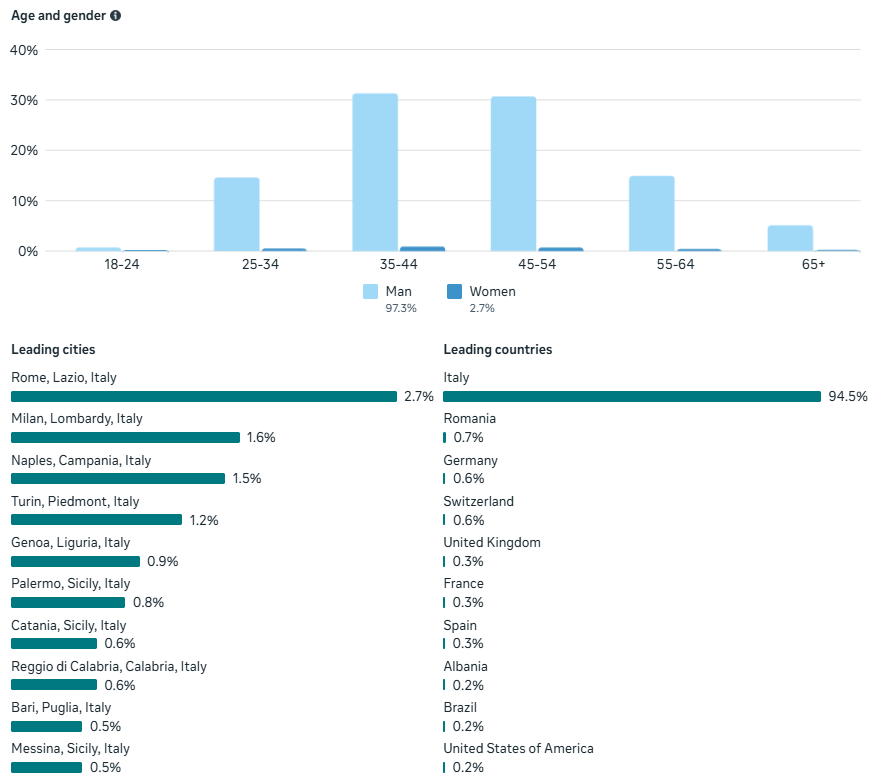Select the Milan, Lombardy, Italy bar

(125, 437)
